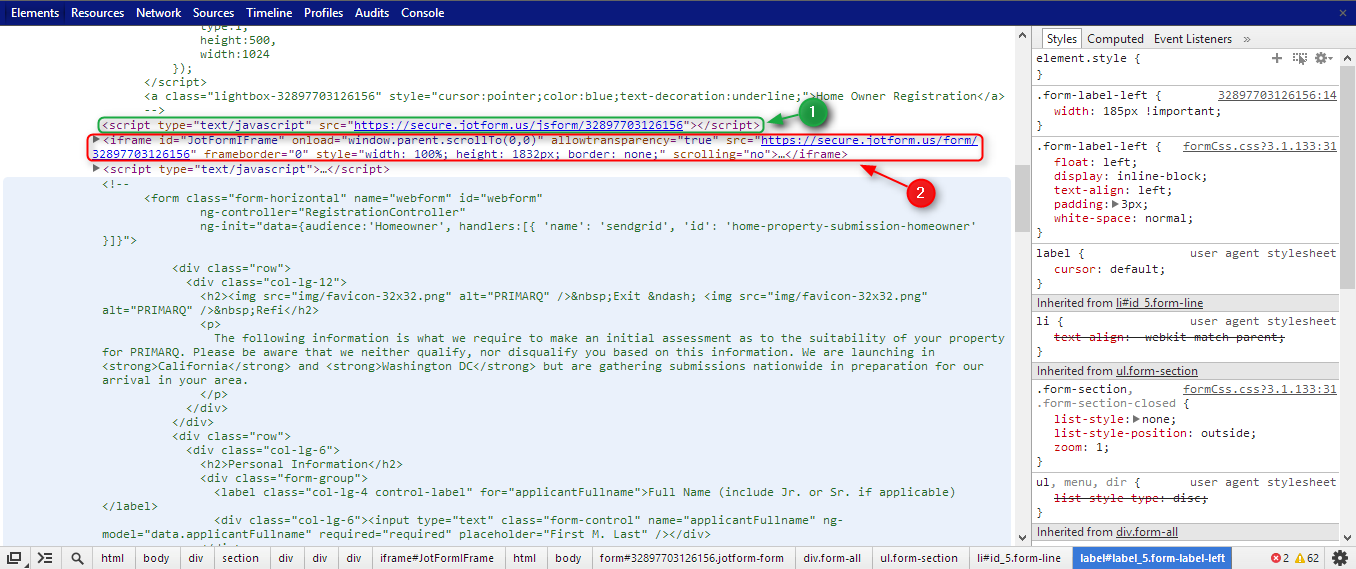This screenshot has height=569, width=1356.
Task: Click the red error count icon
Action: tap(1276, 558)
